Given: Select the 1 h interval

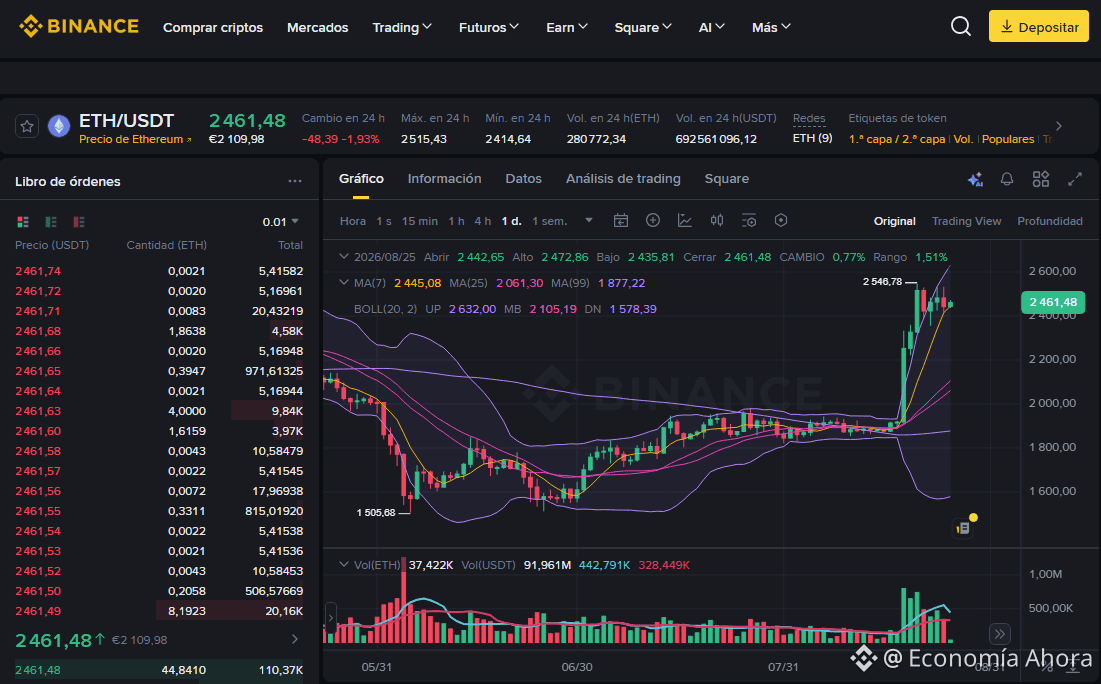Looking at the screenshot, I should (x=456, y=221).
